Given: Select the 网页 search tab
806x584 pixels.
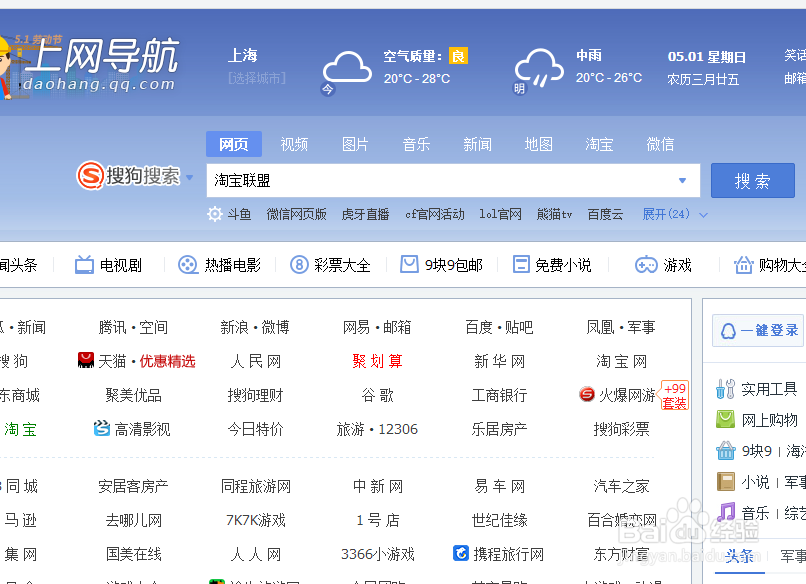Looking at the screenshot, I should [234, 144].
